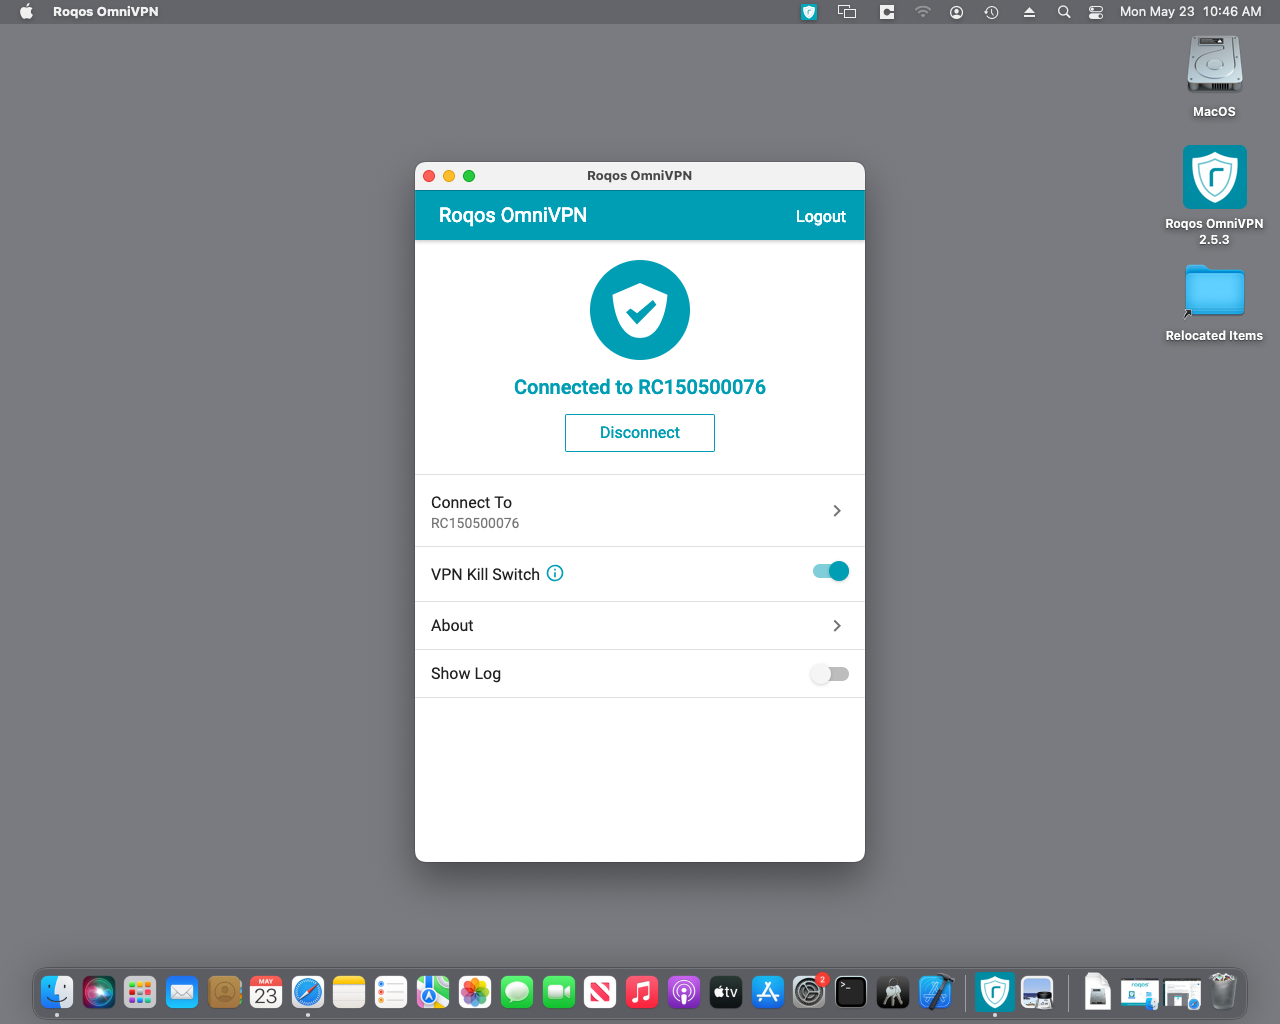This screenshot has height=1024, width=1280.
Task: Open Roqos OmniVPN 2.5.3 desktop icon
Action: click(1214, 177)
